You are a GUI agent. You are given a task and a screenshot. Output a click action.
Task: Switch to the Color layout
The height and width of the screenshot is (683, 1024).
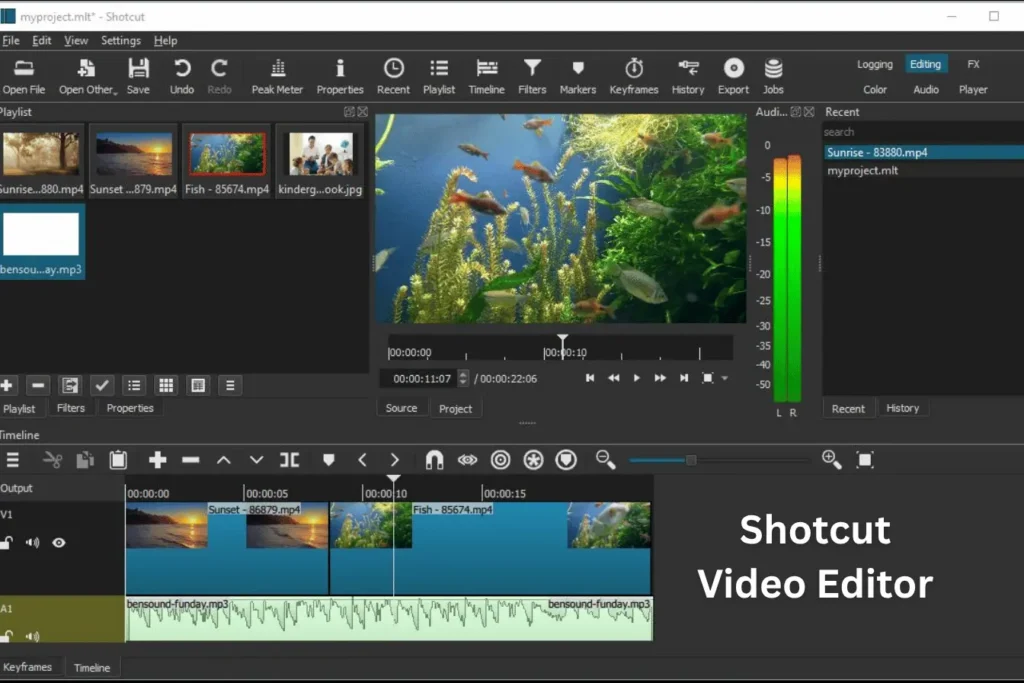click(875, 89)
